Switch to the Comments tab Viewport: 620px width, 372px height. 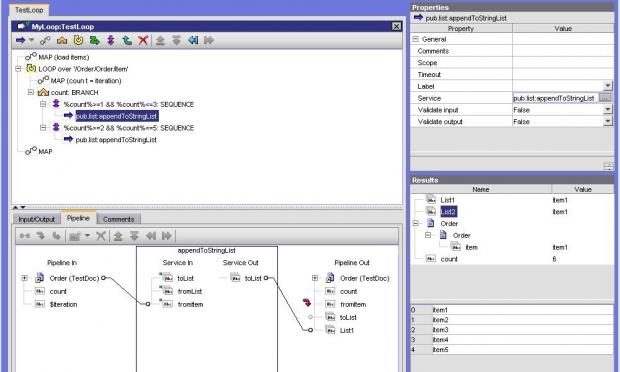pyautogui.click(x=118, y=219)
